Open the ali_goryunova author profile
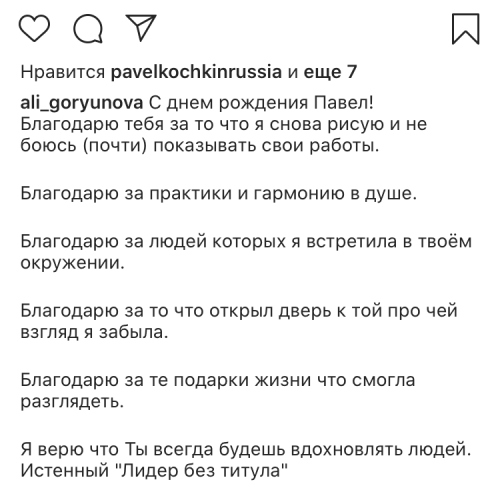 coord(82,103)
